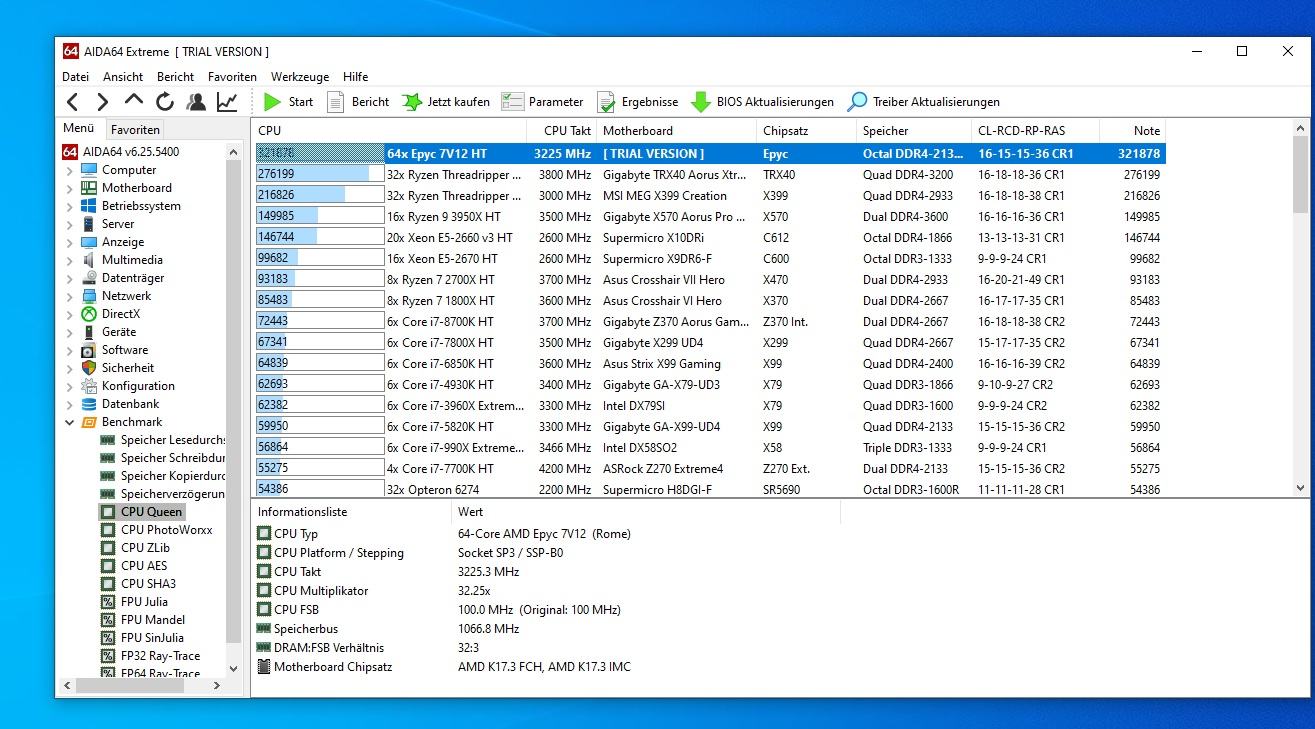Sort by the CPU Takt column header
This screenshot has height=729, width=1315.
point(562,131)
